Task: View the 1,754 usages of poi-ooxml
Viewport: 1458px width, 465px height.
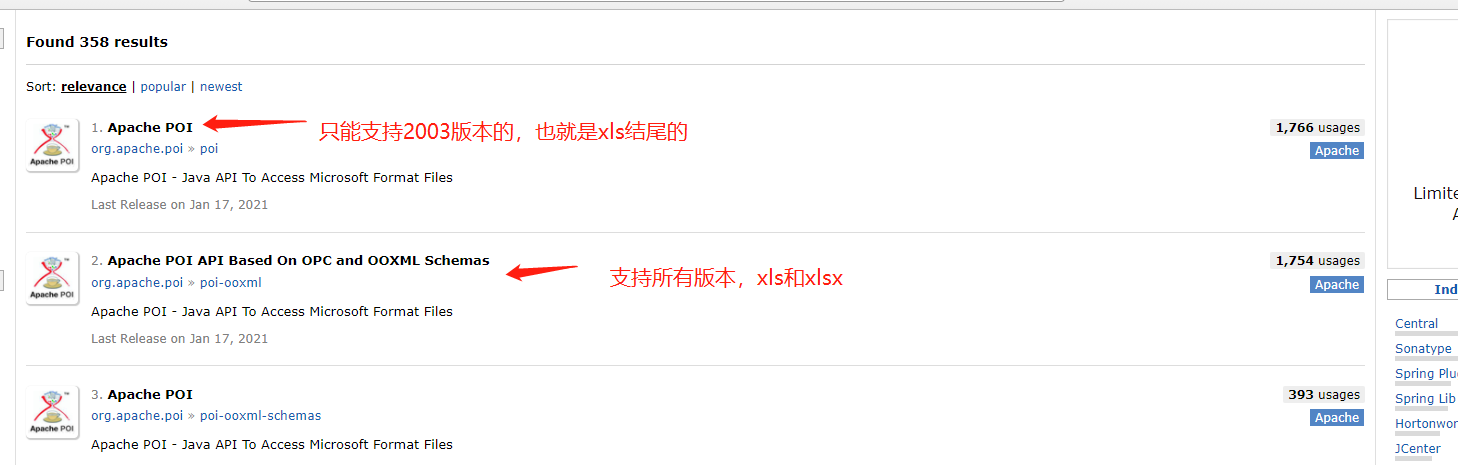Action: click(x=1317, y=261)
